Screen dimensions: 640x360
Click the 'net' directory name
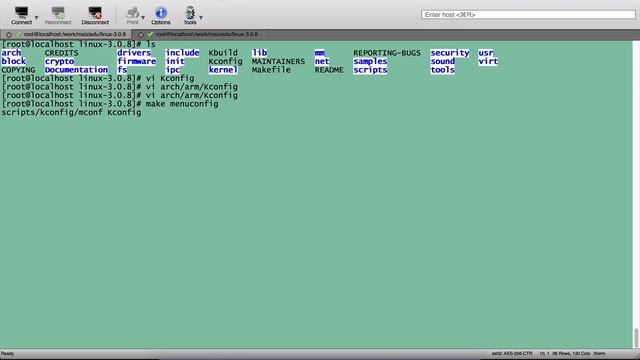(322, 61)
